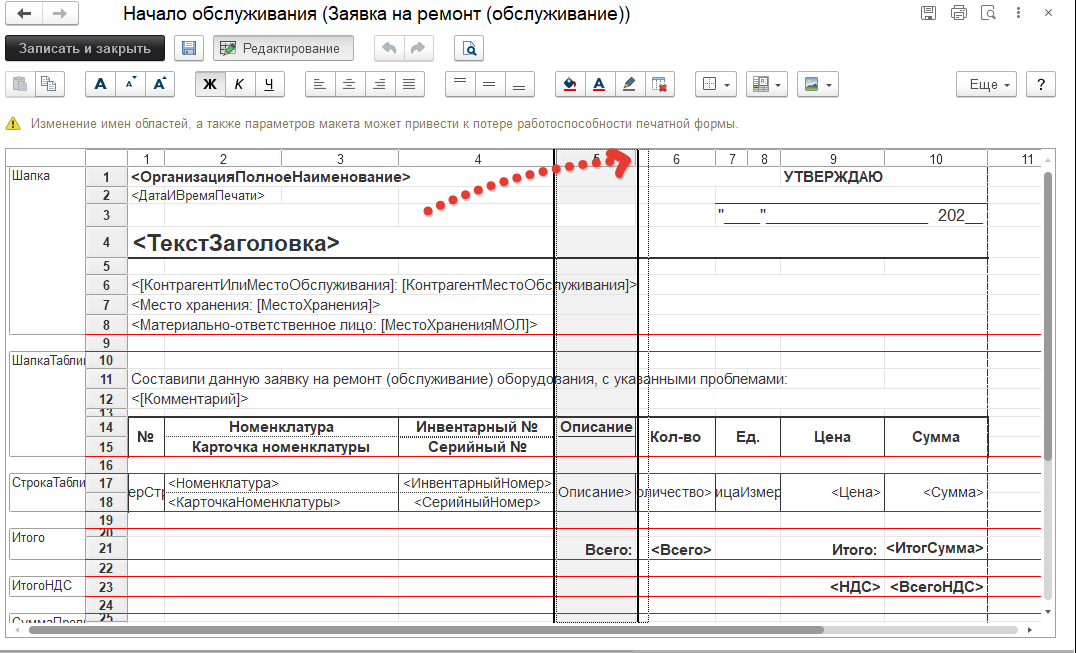The image size is (1076, 653).
Task: Click the Записать и закрыть button
Action: pos(84,47)
